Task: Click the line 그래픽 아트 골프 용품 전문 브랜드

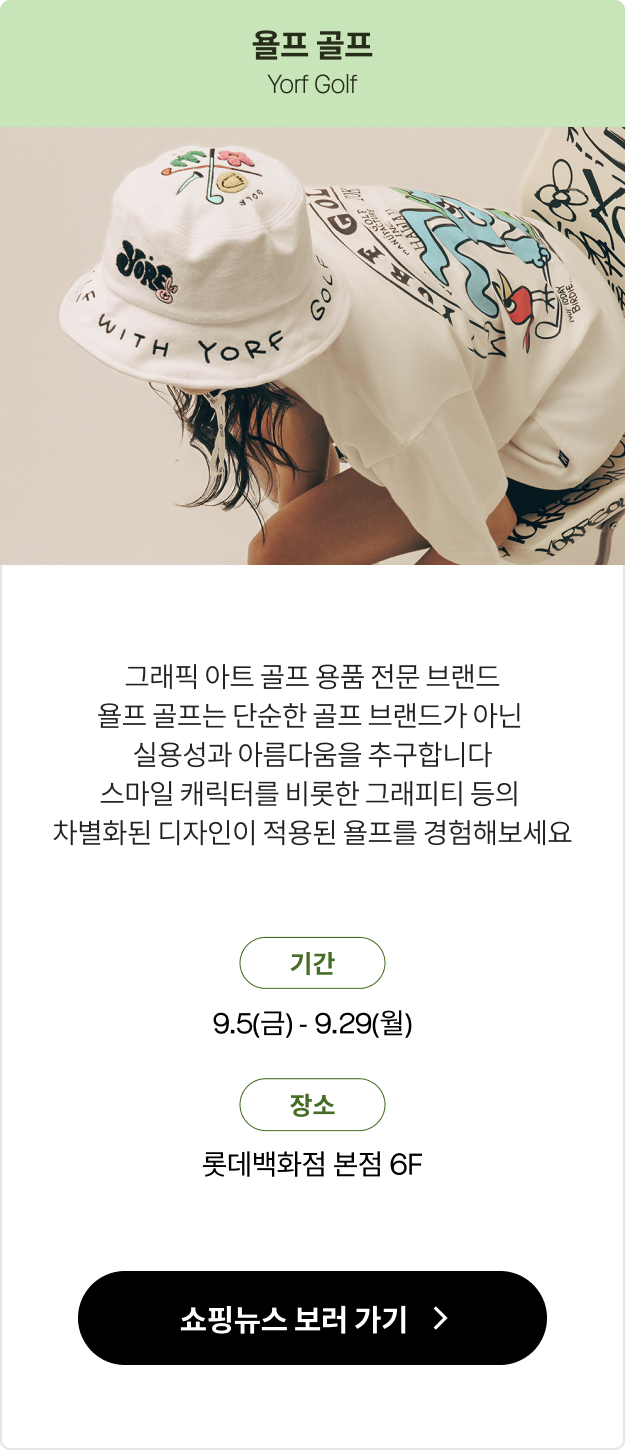Action: point(312,675)
